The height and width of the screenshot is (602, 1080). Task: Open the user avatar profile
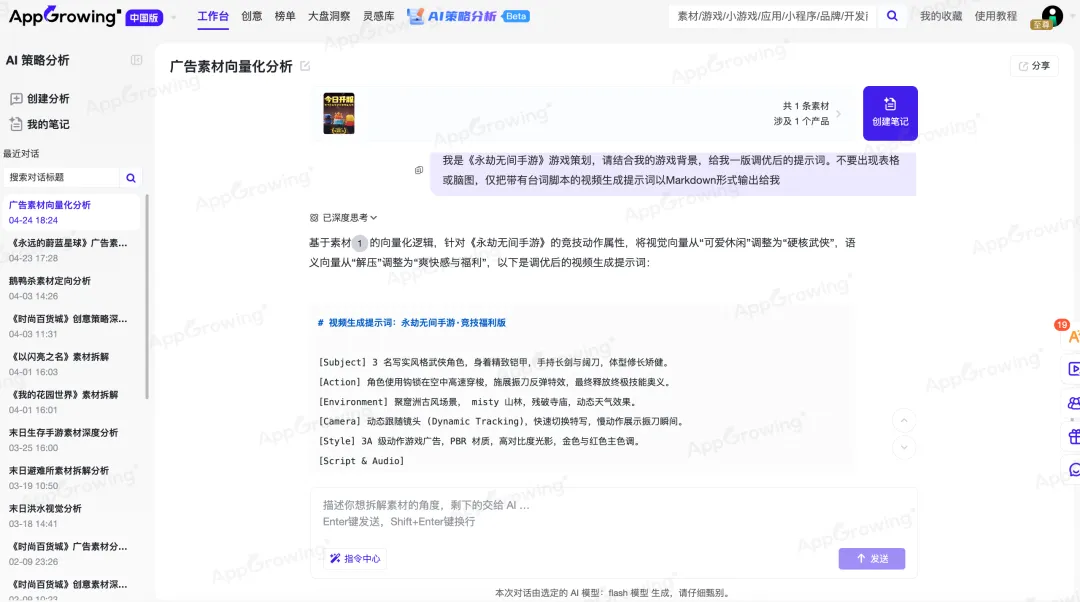click(x=1052, y=16)
